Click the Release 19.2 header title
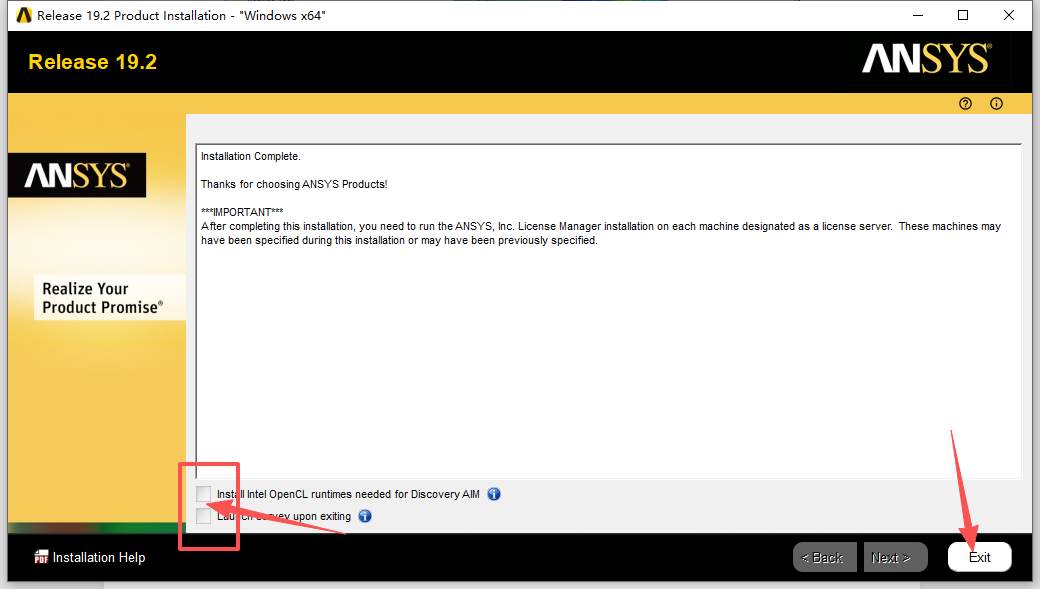Image resolution: width=1040 pixels, height=589 pixels. point(93,62)
